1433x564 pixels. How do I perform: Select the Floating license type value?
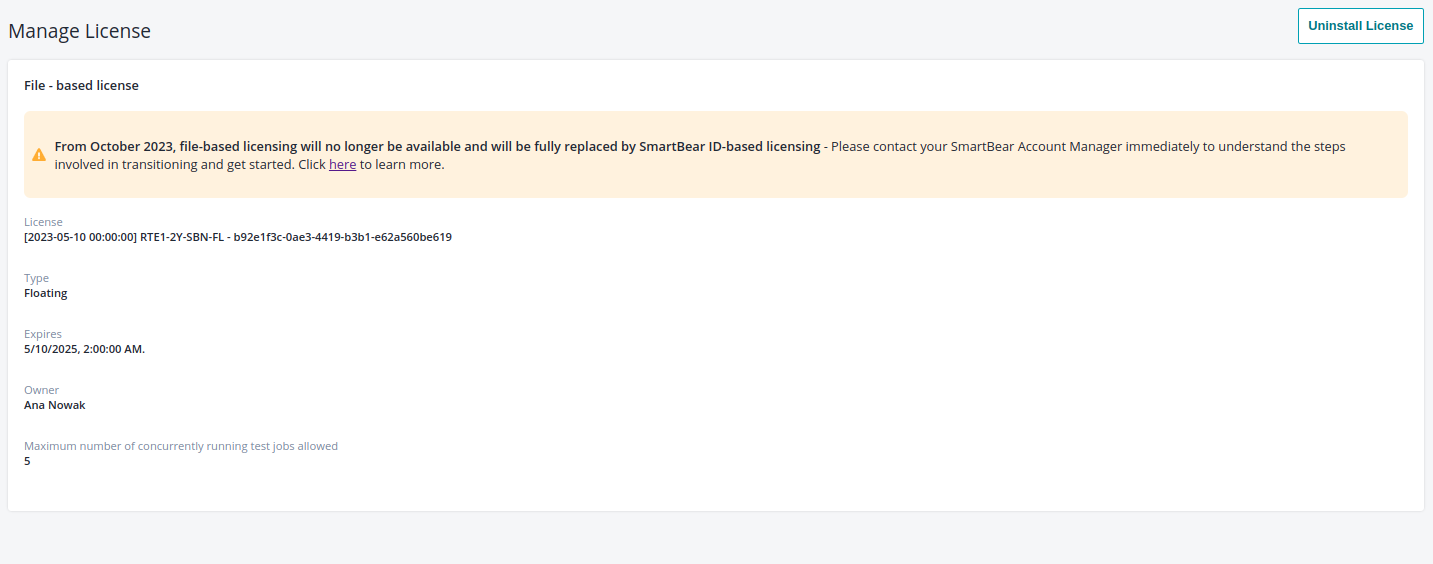tap(46, 294)
